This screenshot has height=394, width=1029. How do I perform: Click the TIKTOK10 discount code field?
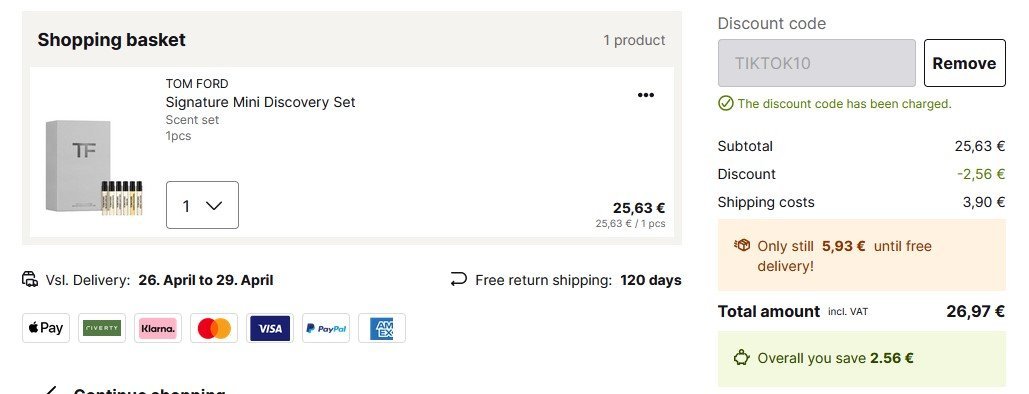pos(816,63)
